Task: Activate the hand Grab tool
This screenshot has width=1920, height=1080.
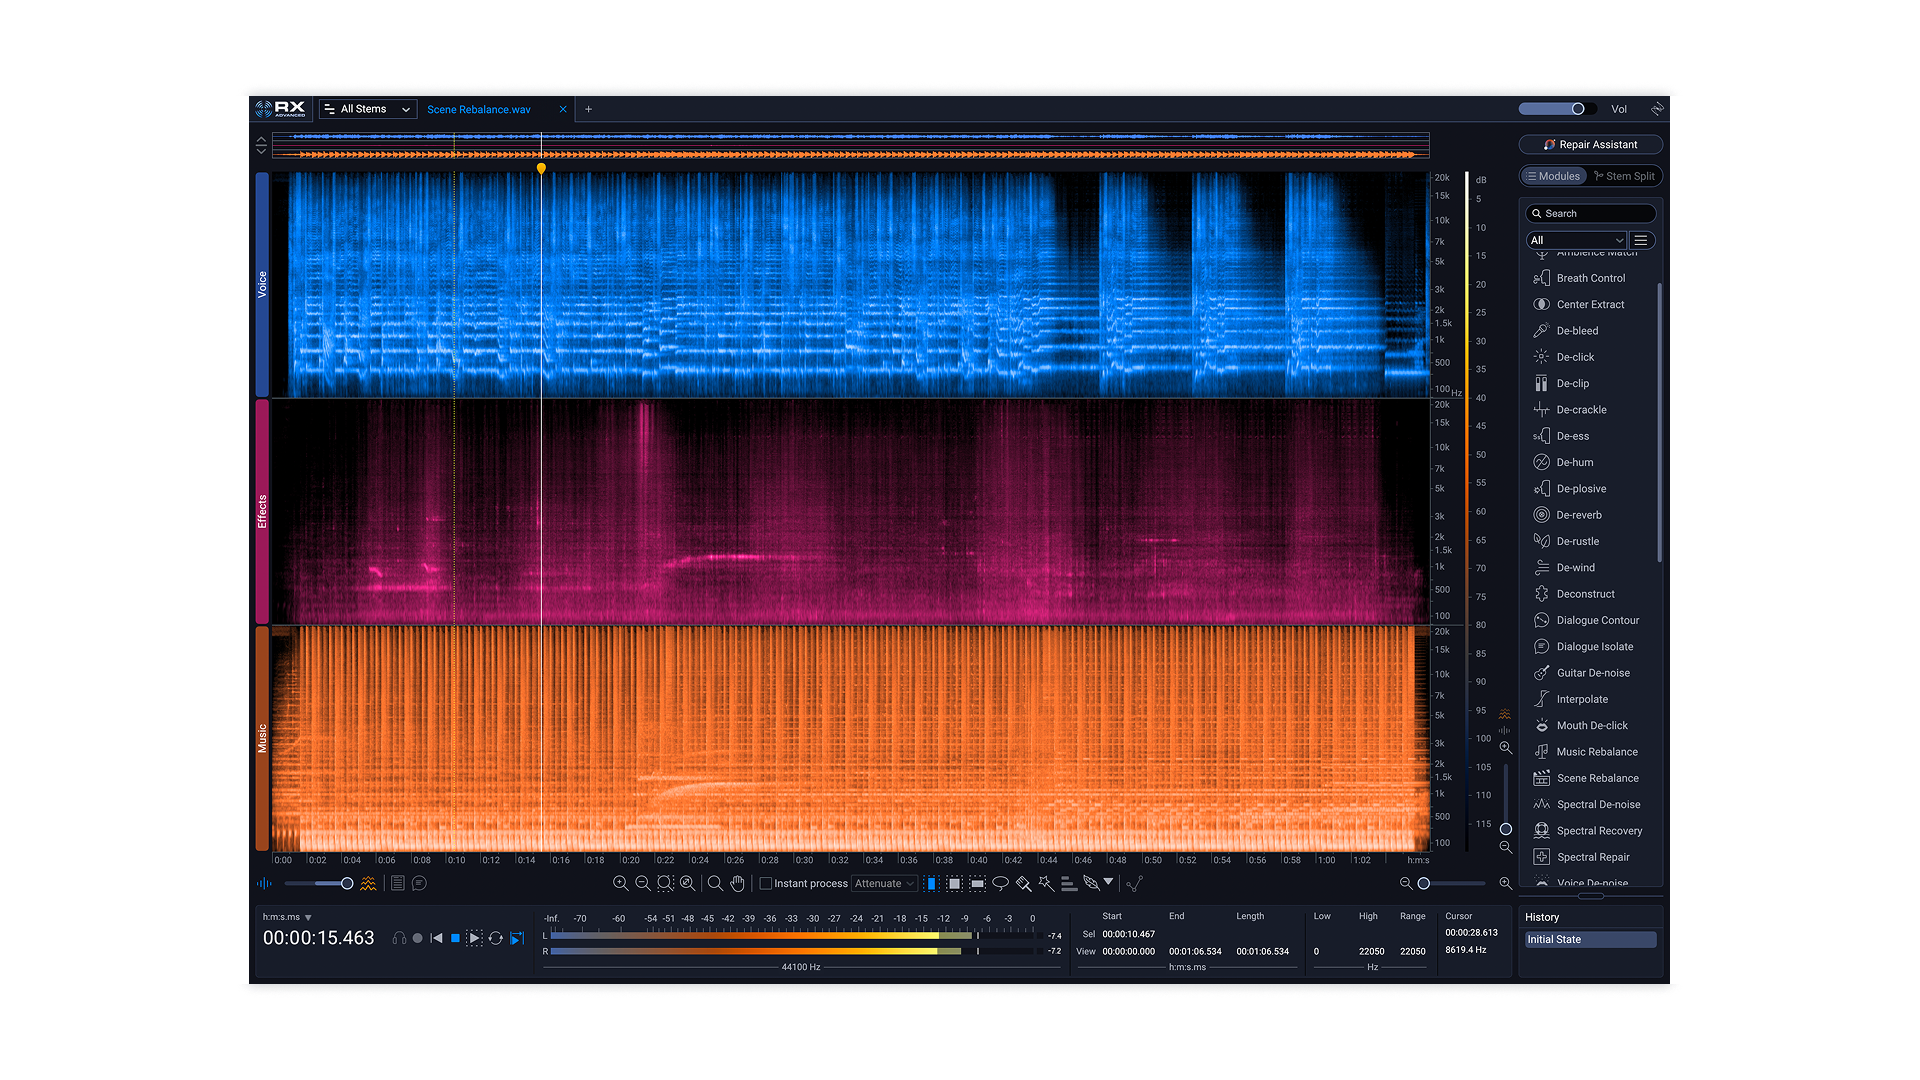Action: coord(738,884)
